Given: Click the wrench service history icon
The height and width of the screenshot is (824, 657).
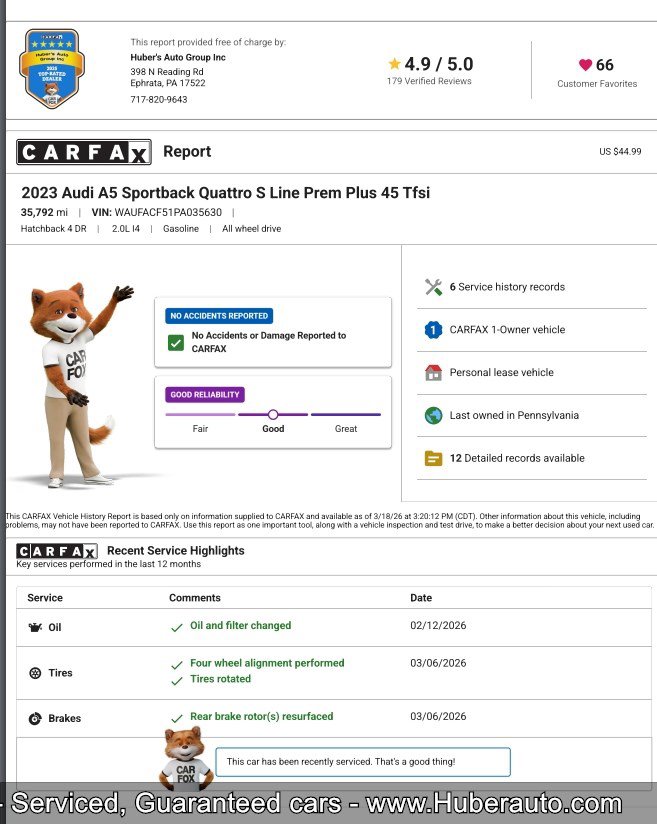Looking at the screenshot, I should coord(433,287).
